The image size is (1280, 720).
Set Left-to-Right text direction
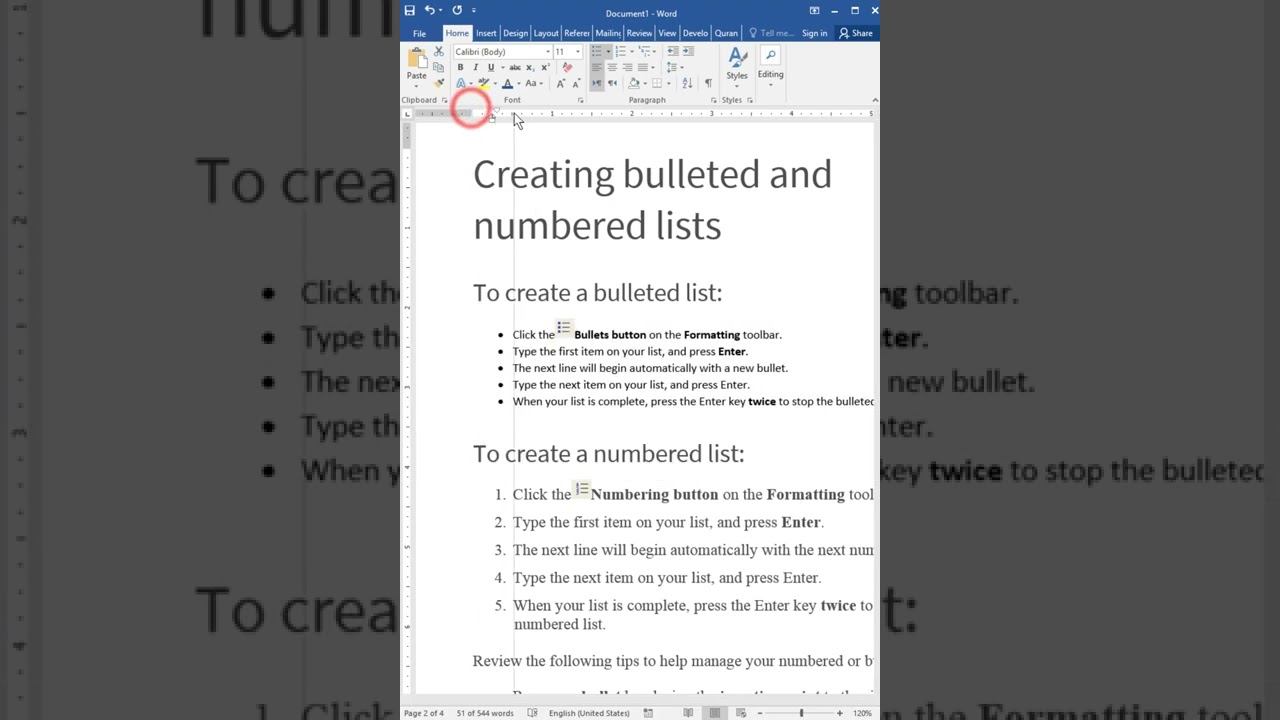point(597,83)
